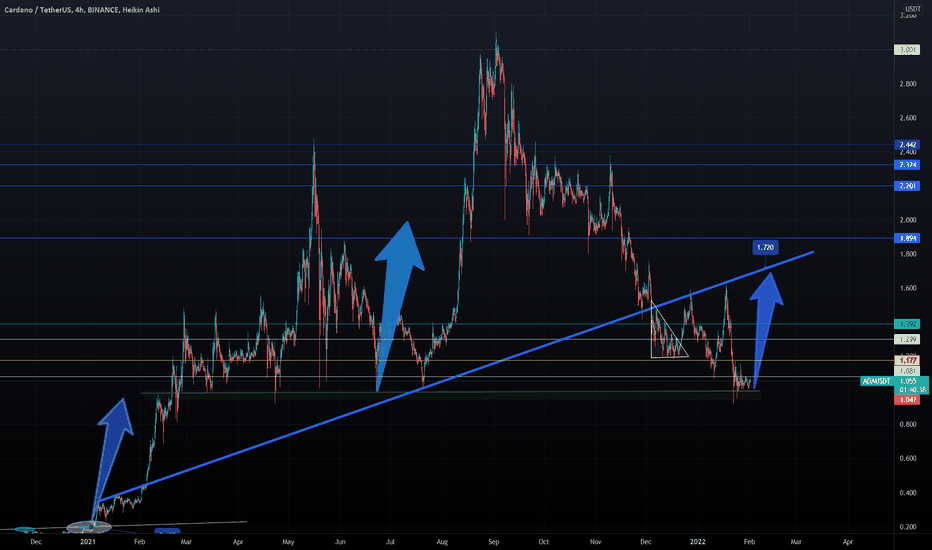Click the ADAUSDT symbol label
Screen dimensions: 932x550
coord(877,381)
